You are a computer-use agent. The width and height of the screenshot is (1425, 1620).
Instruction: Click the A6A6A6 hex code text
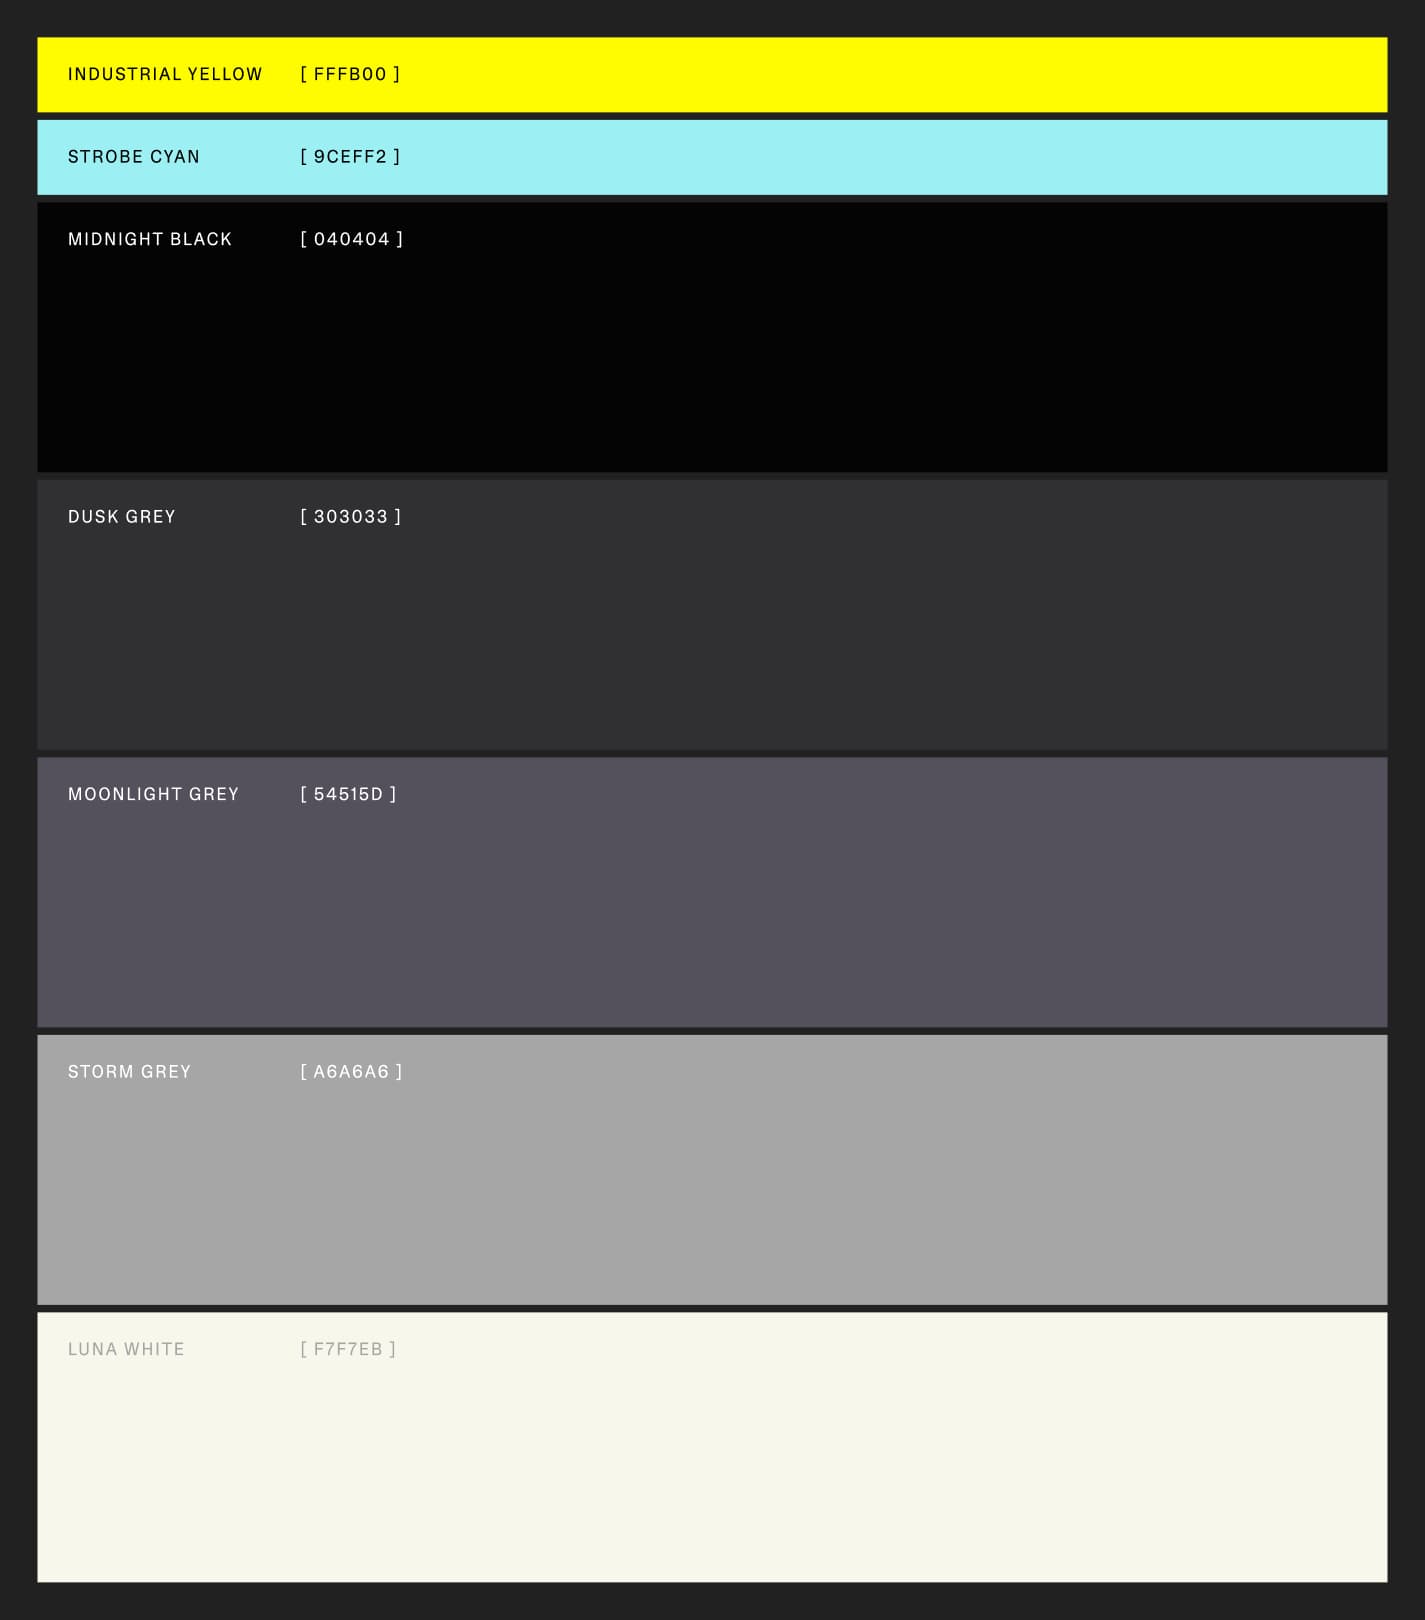coord(351,1072)
